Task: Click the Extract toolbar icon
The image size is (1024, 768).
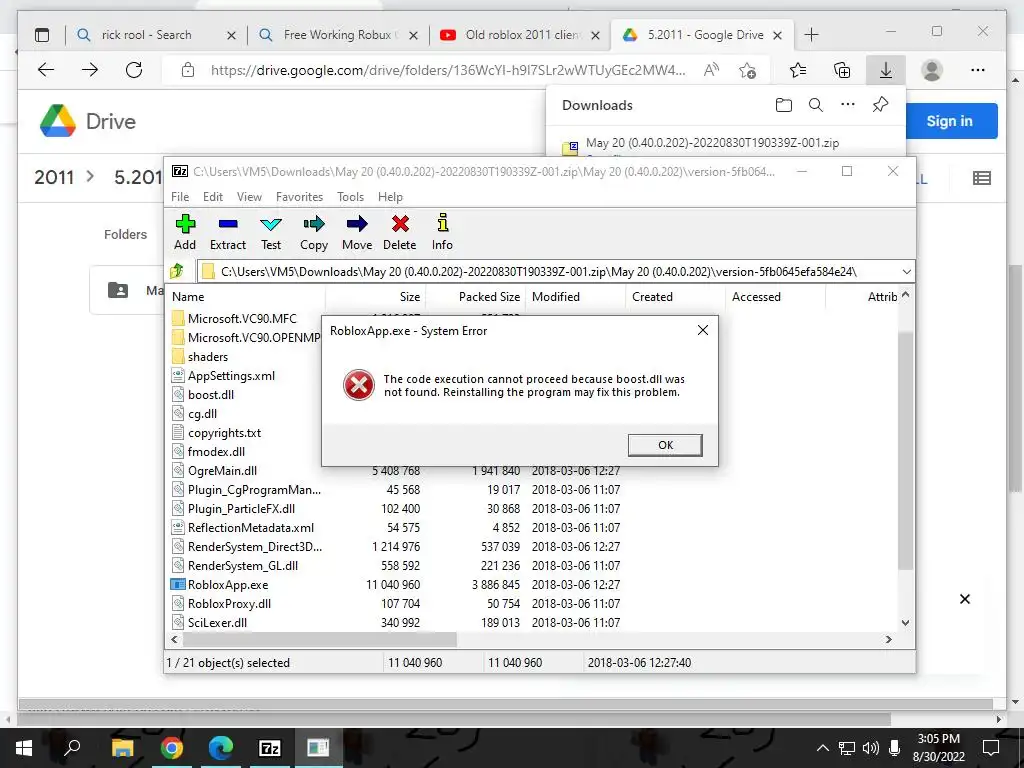Action: pos(228,232)
